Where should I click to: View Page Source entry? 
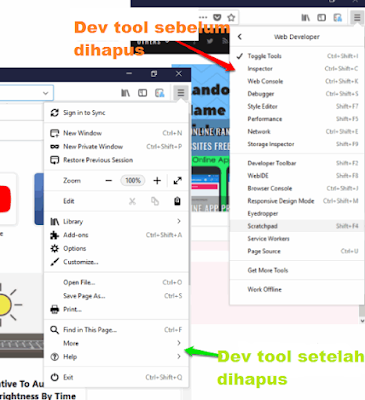(x=297, y=251)
